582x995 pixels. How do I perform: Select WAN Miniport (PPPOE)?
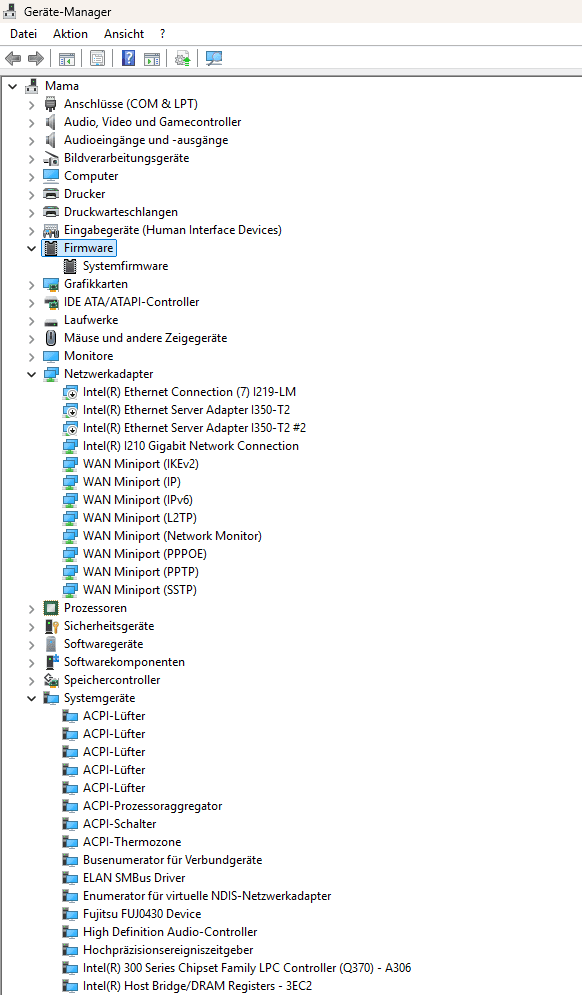pos(145,554)
